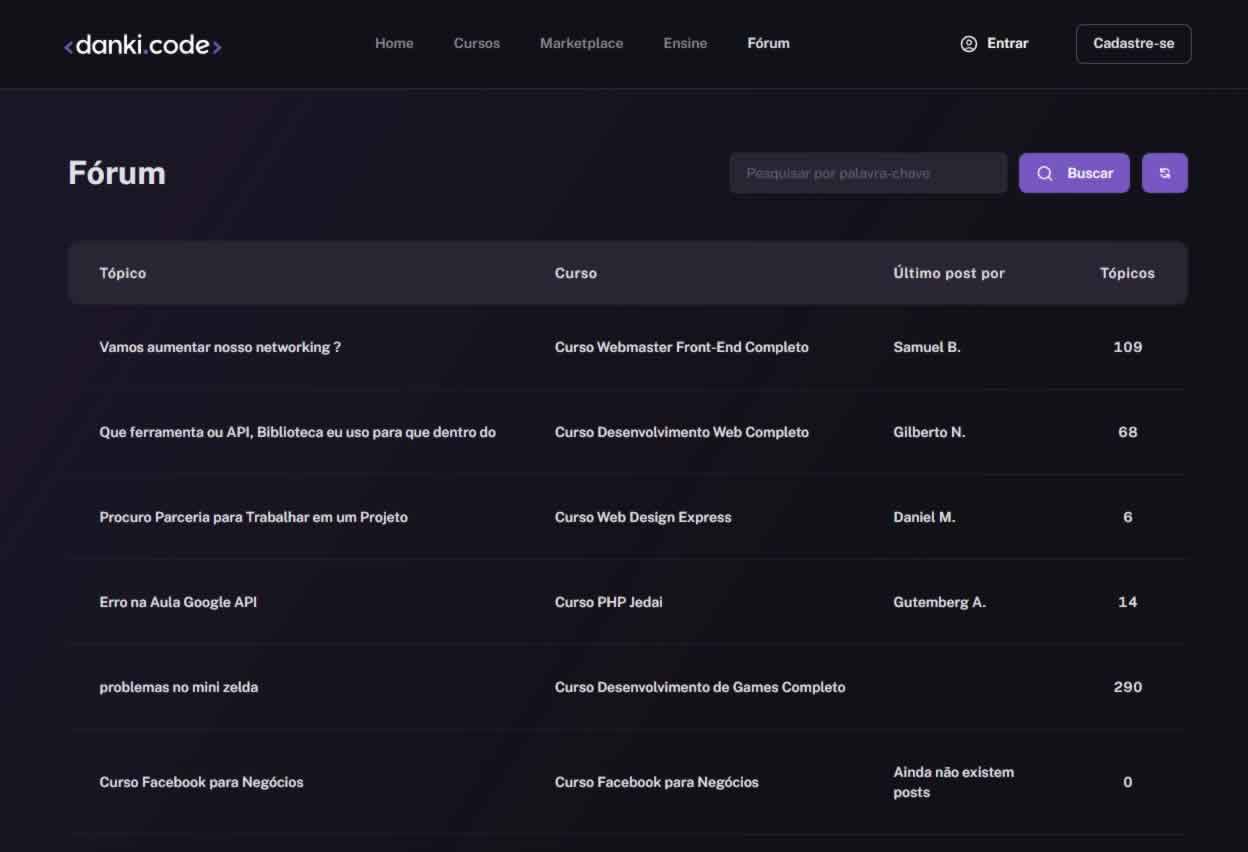
Task: Go to the Cursos navigation link
Action: click(476, 44)
